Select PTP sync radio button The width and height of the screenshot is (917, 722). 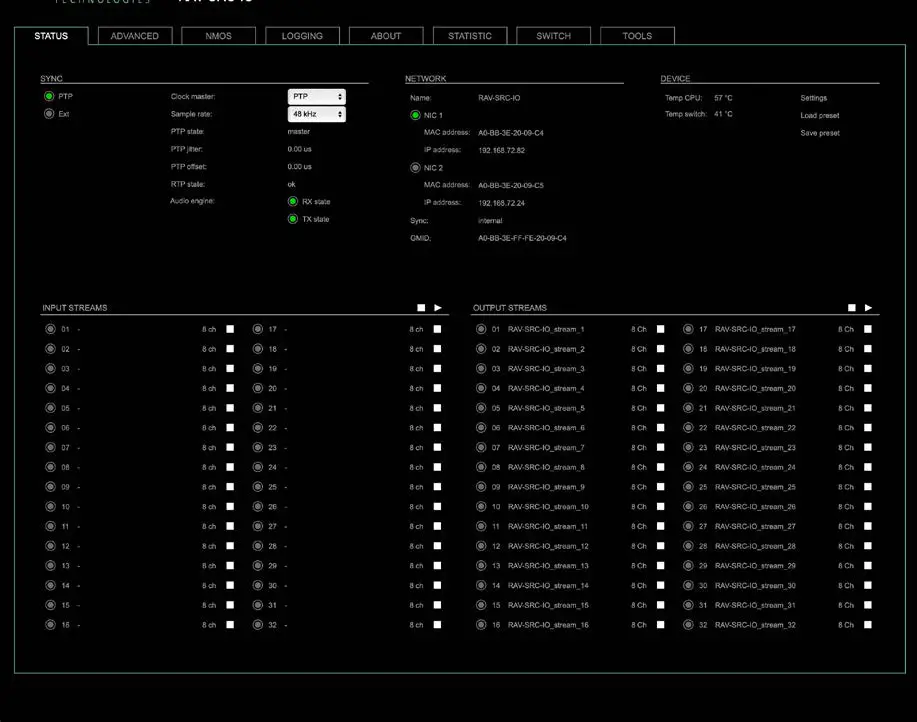(49, 96)
